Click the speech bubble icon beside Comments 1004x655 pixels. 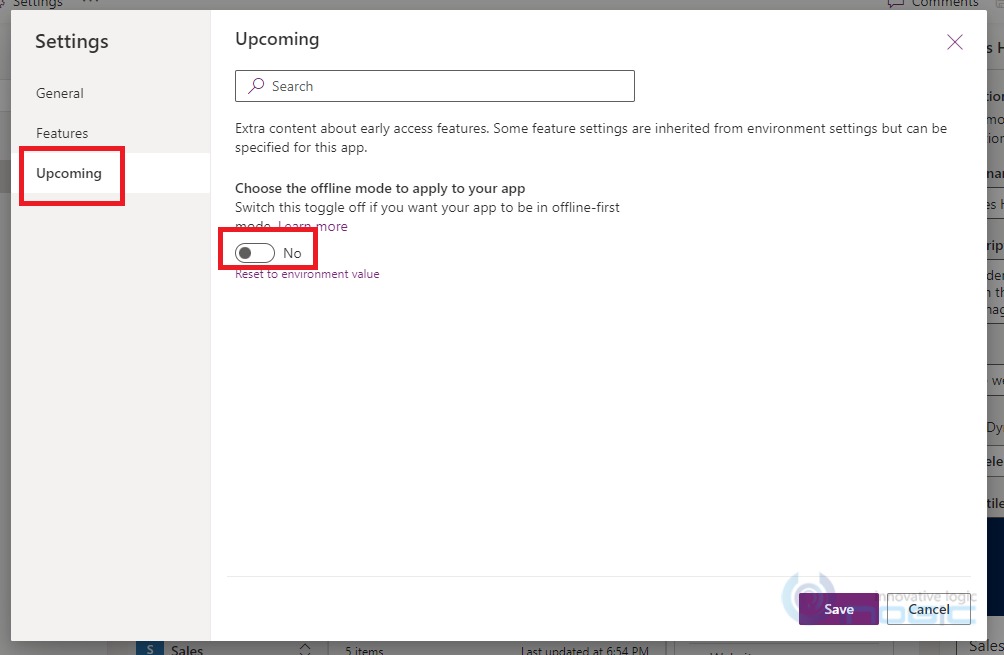click(x=893, y=4)
